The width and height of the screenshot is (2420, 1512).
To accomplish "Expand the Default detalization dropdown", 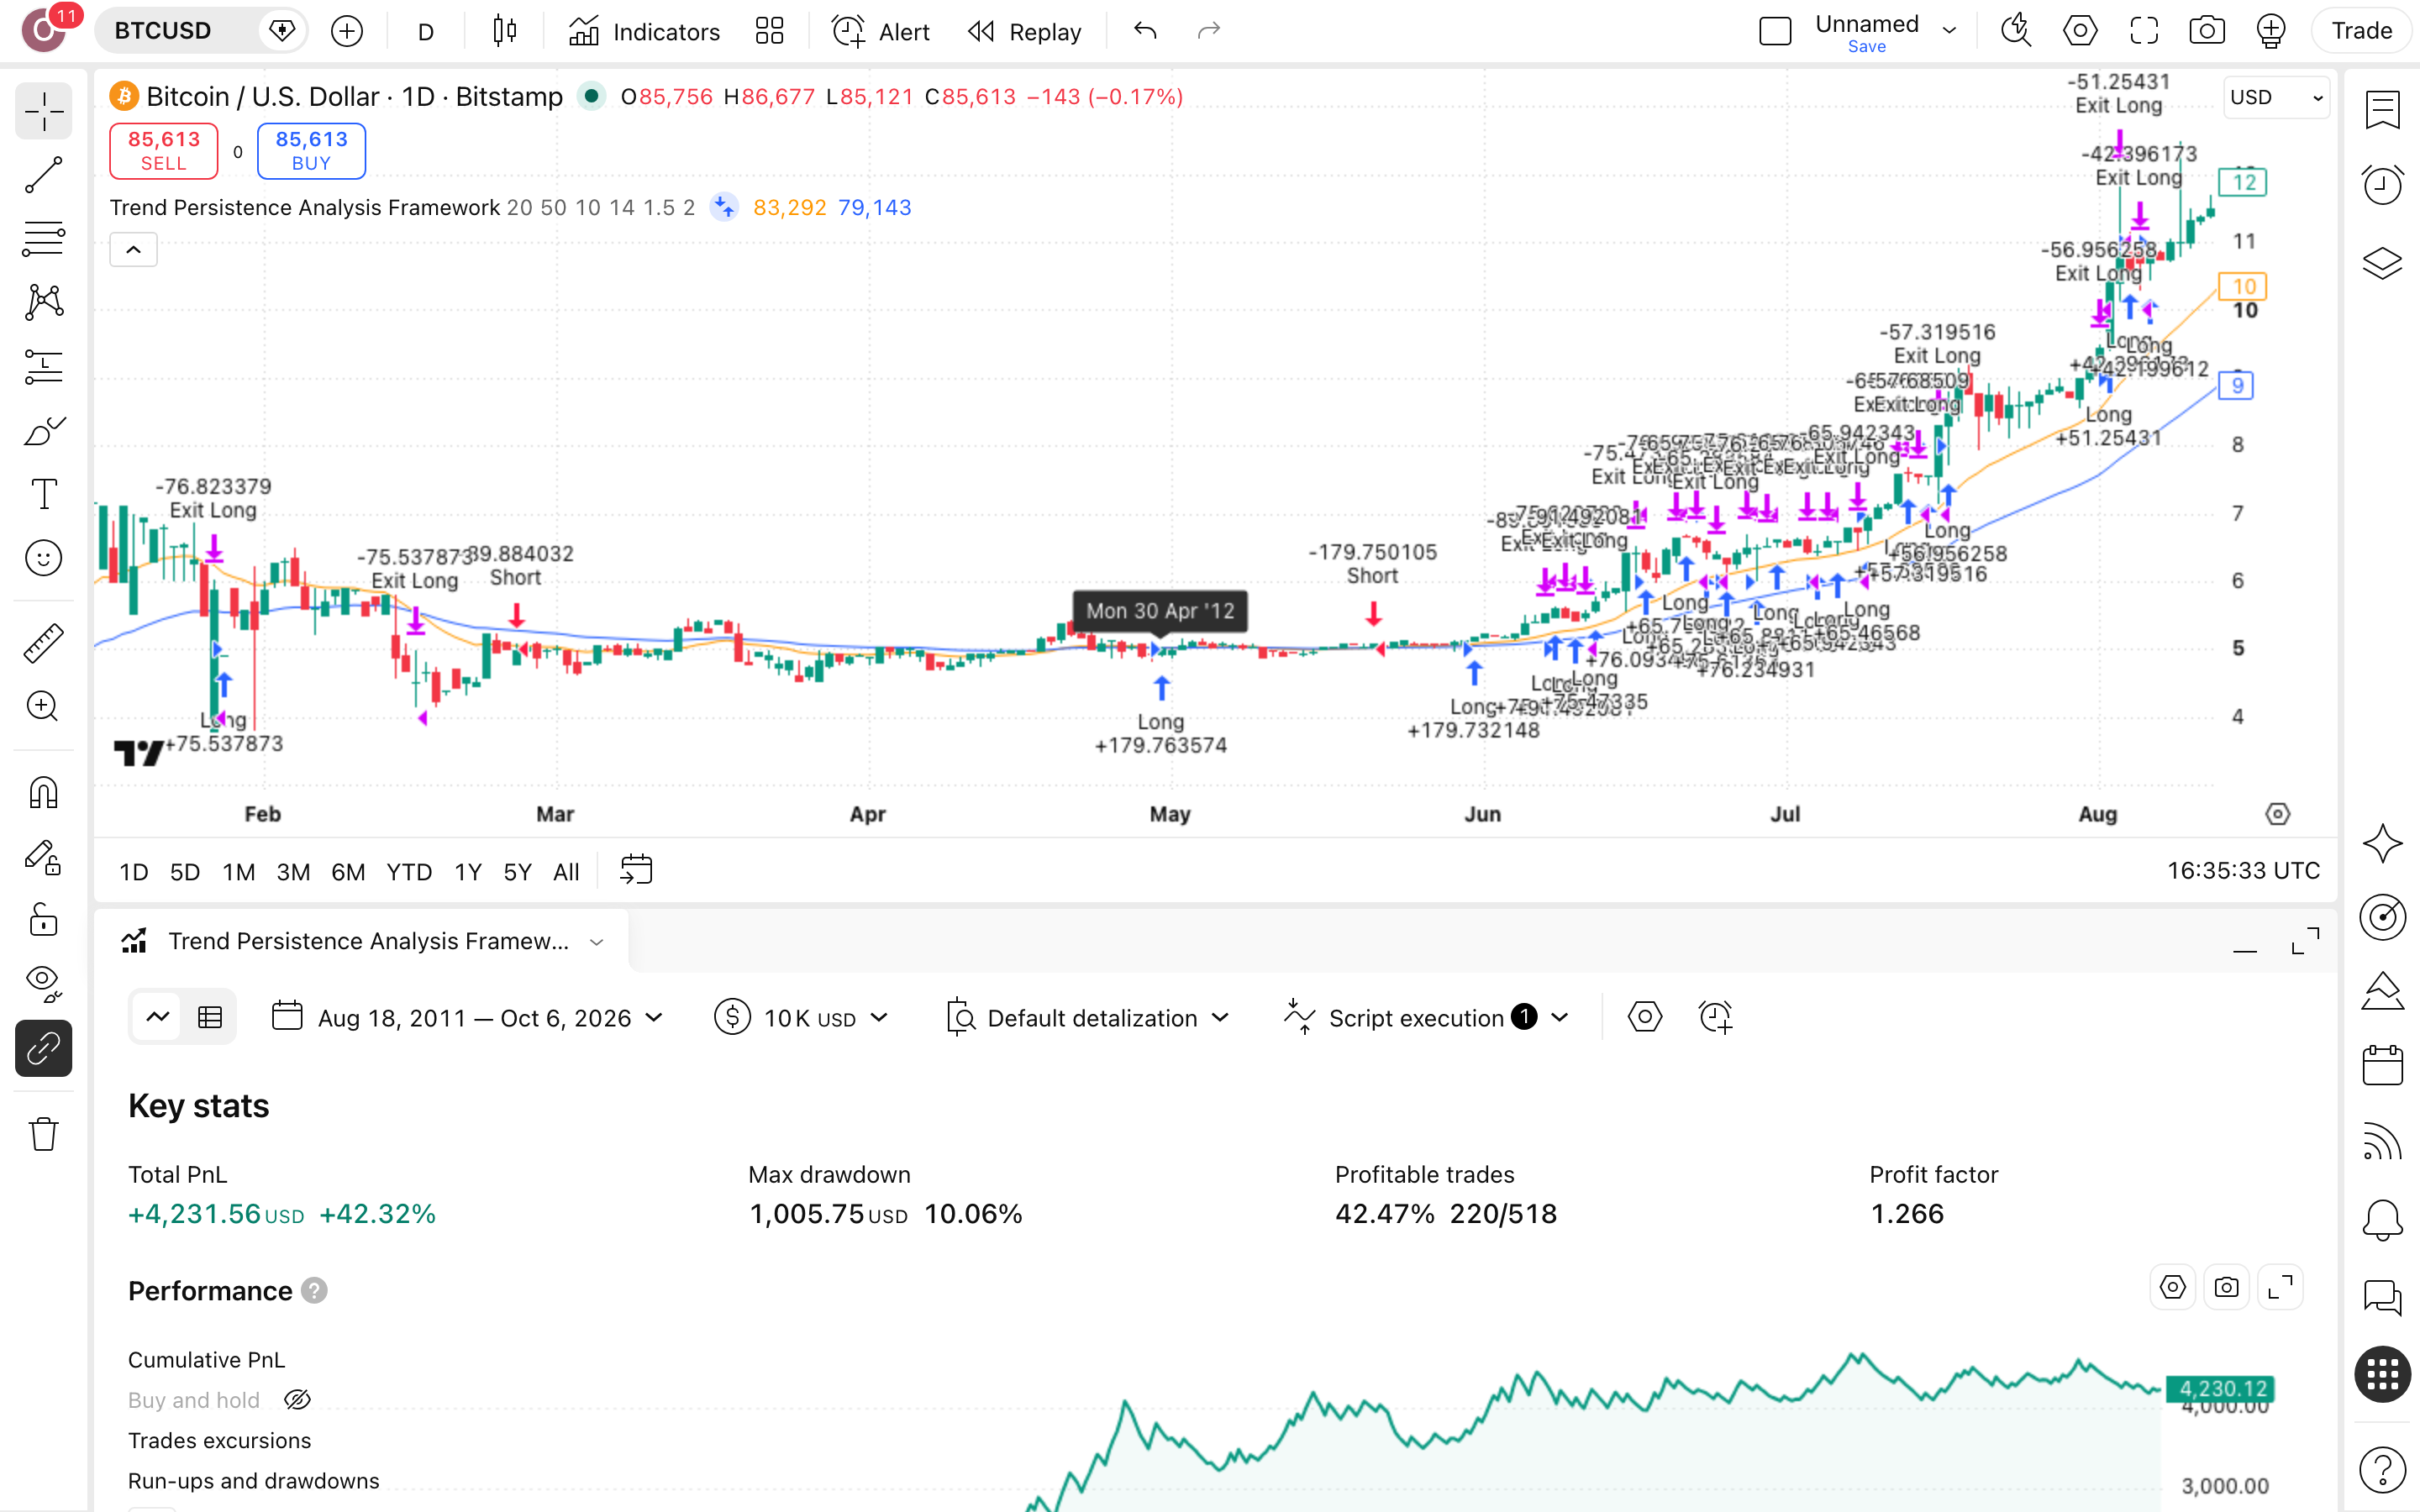I will pos(1088,1018).
